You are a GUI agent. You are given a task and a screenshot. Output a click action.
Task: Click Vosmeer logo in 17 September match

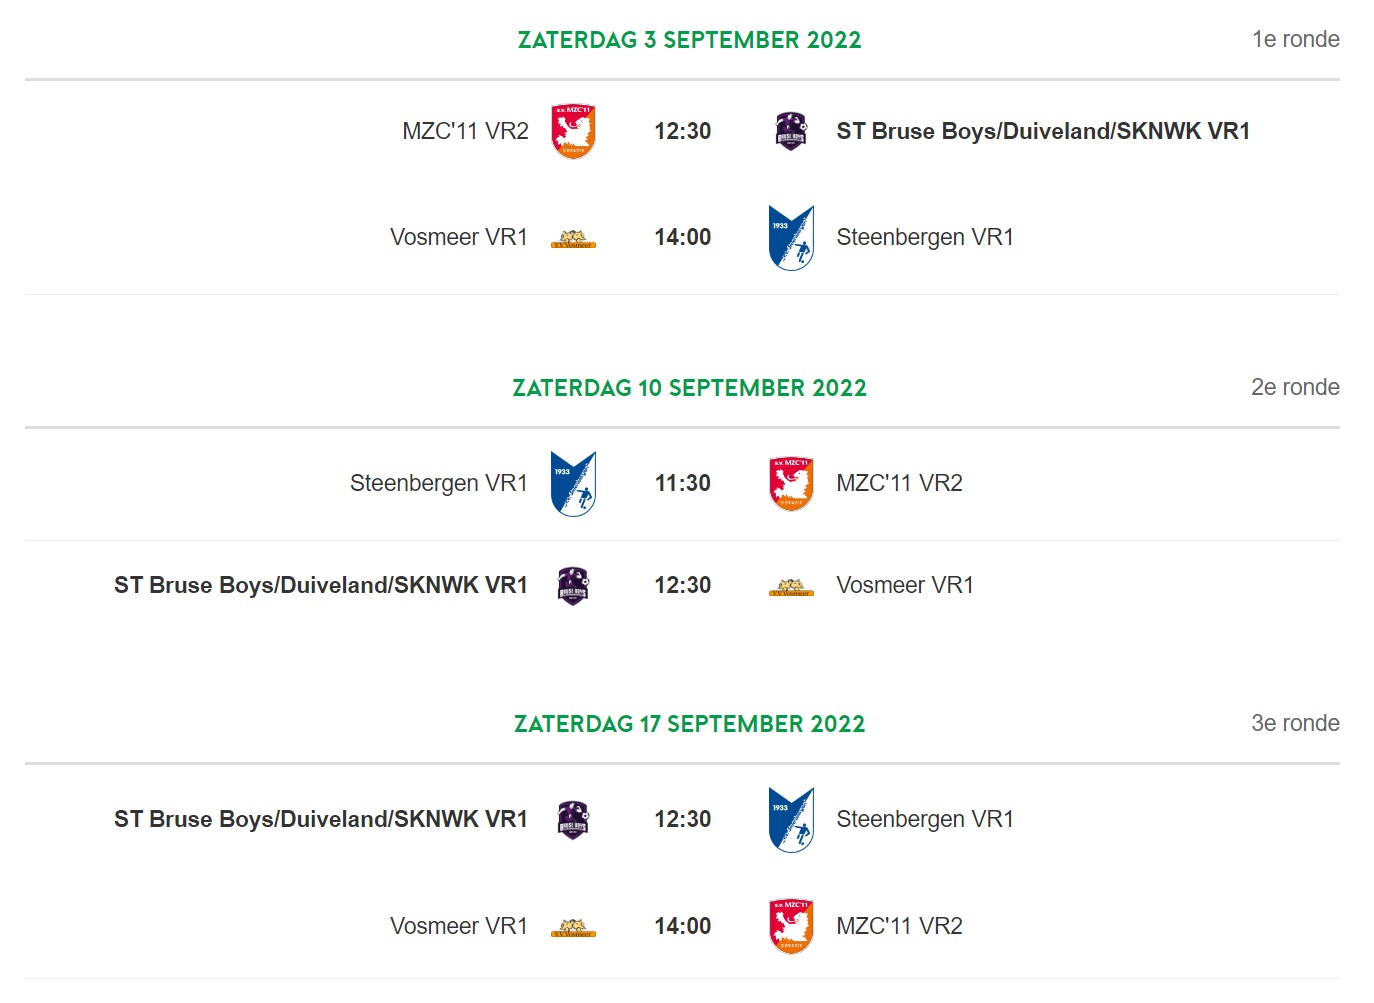coord(573,928)
